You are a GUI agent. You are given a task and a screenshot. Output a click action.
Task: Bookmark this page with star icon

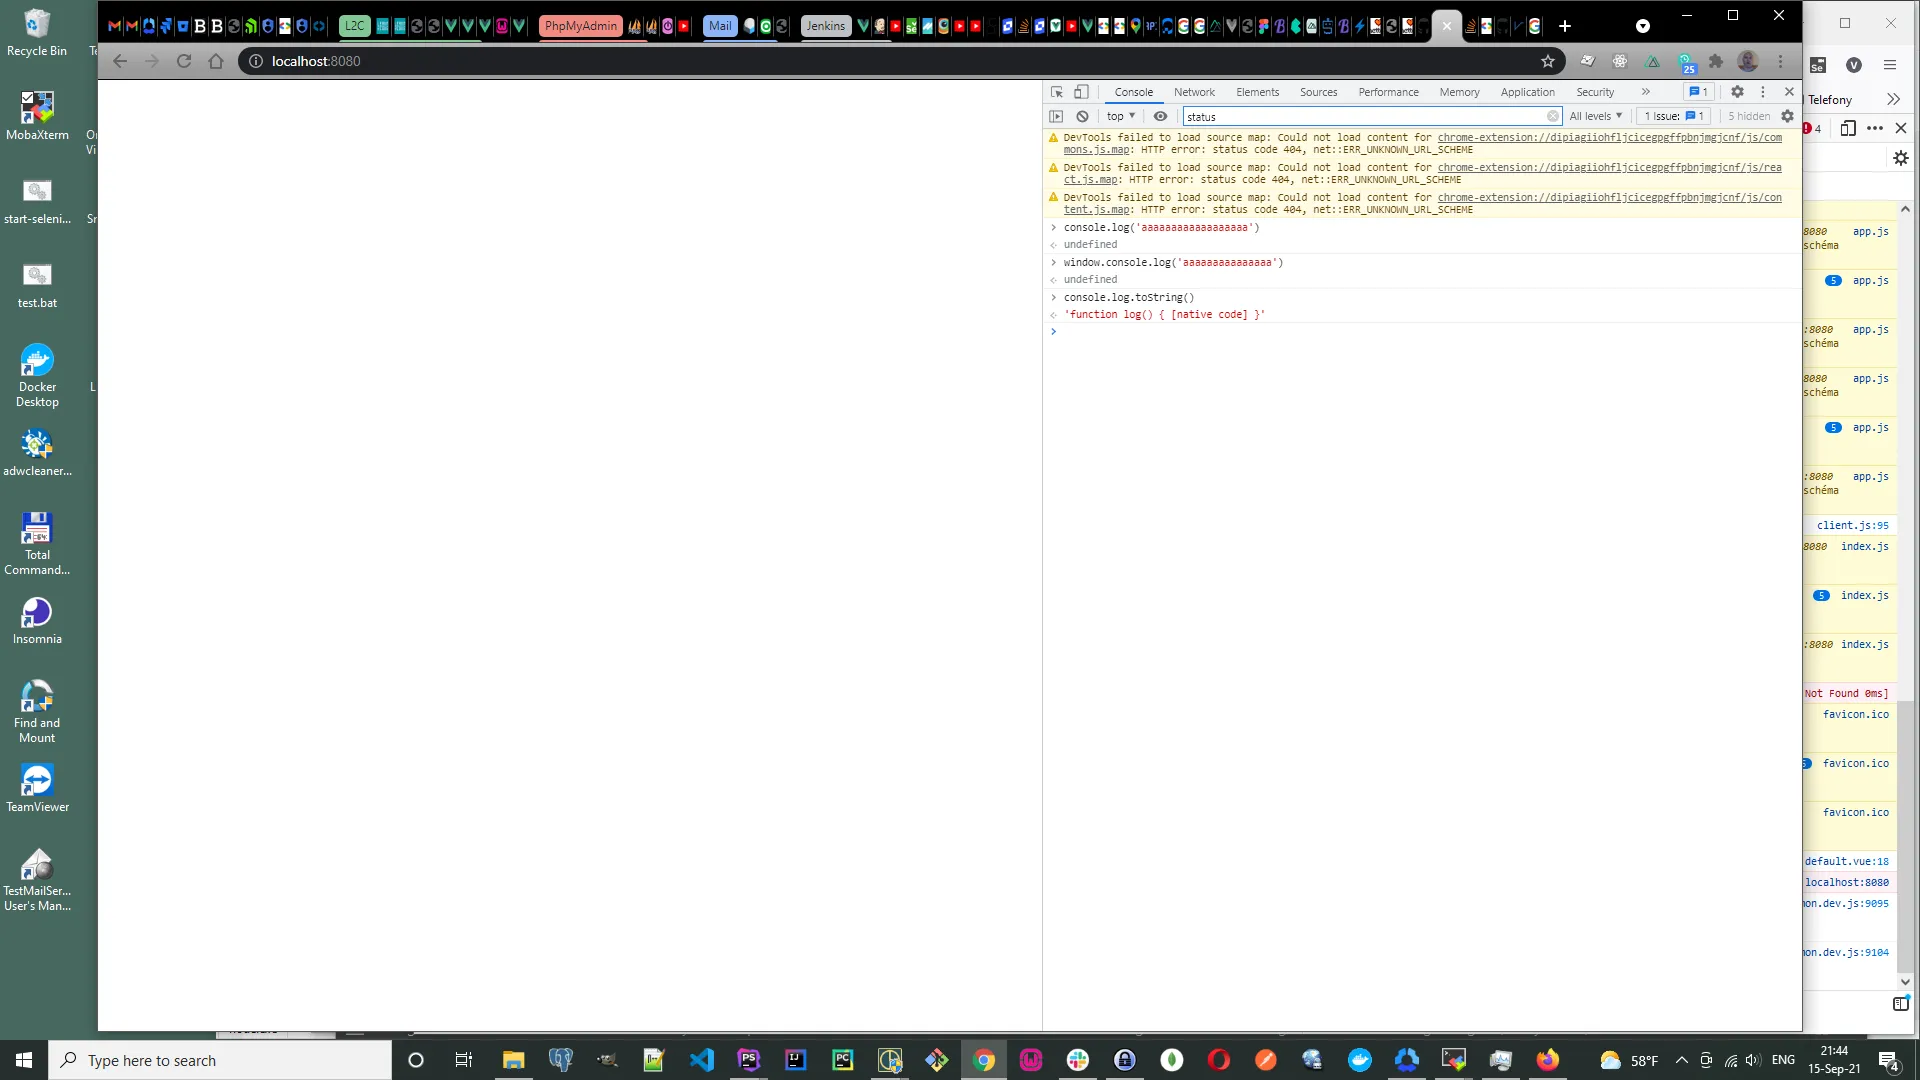(x=1548, y=61)
